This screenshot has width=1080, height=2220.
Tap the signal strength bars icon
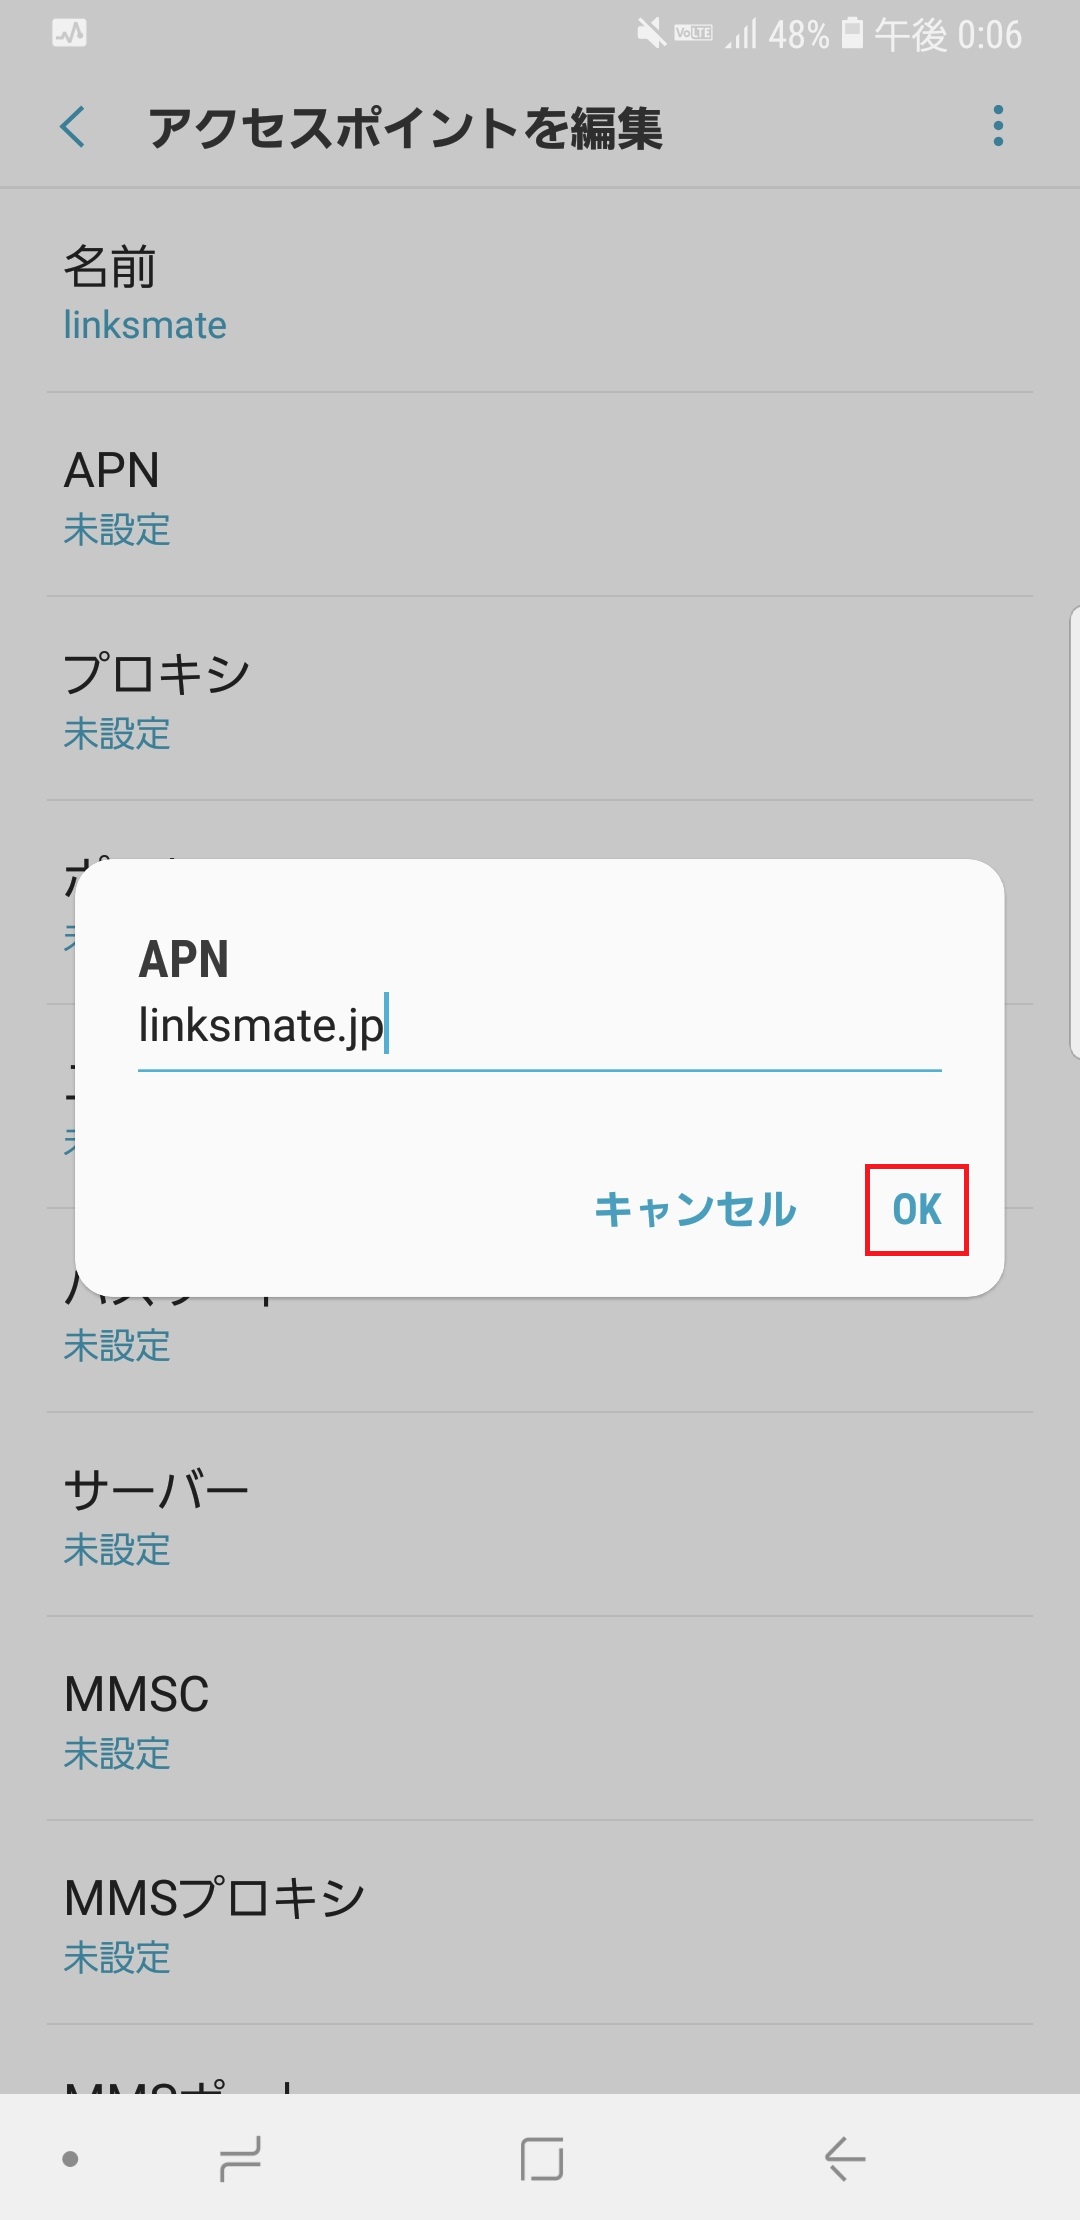pyautogui.click(x=740, y=33)
